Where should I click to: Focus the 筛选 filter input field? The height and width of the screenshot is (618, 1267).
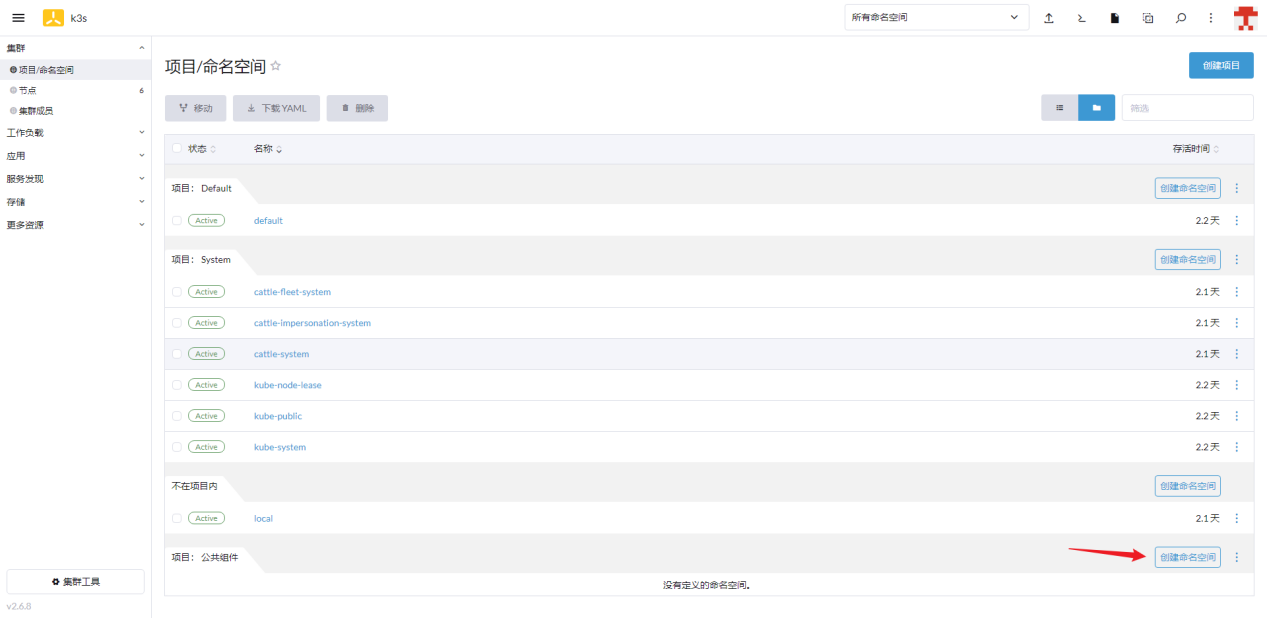[x=1187, y=108]
